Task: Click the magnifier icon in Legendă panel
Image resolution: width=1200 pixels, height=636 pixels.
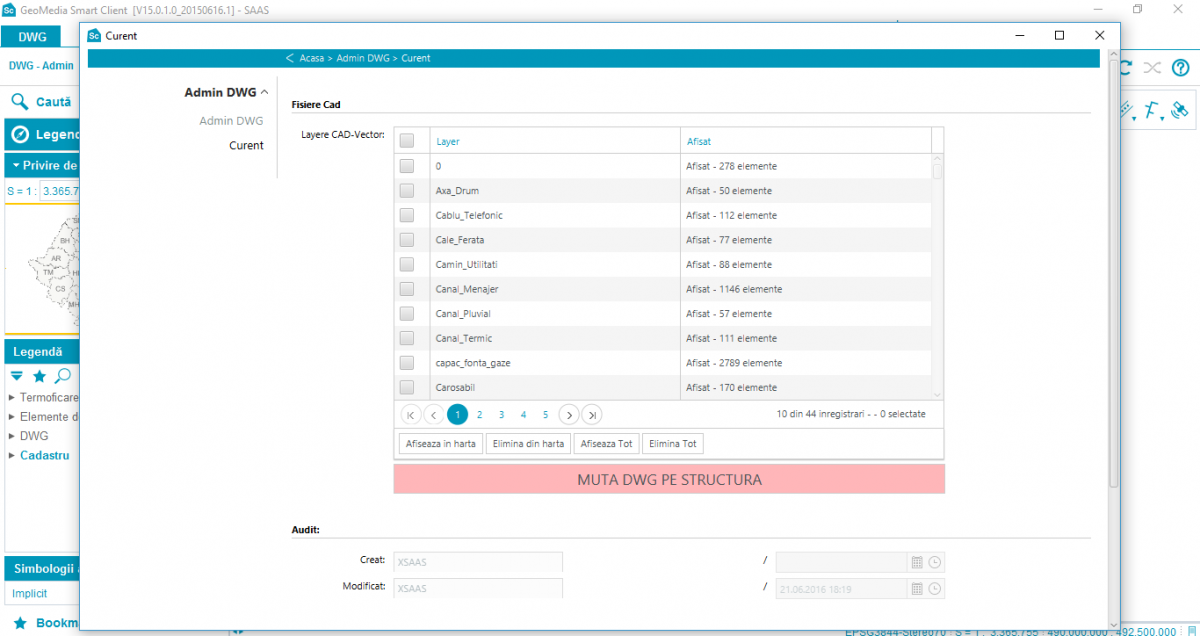Action: click(x=62, y=376)
